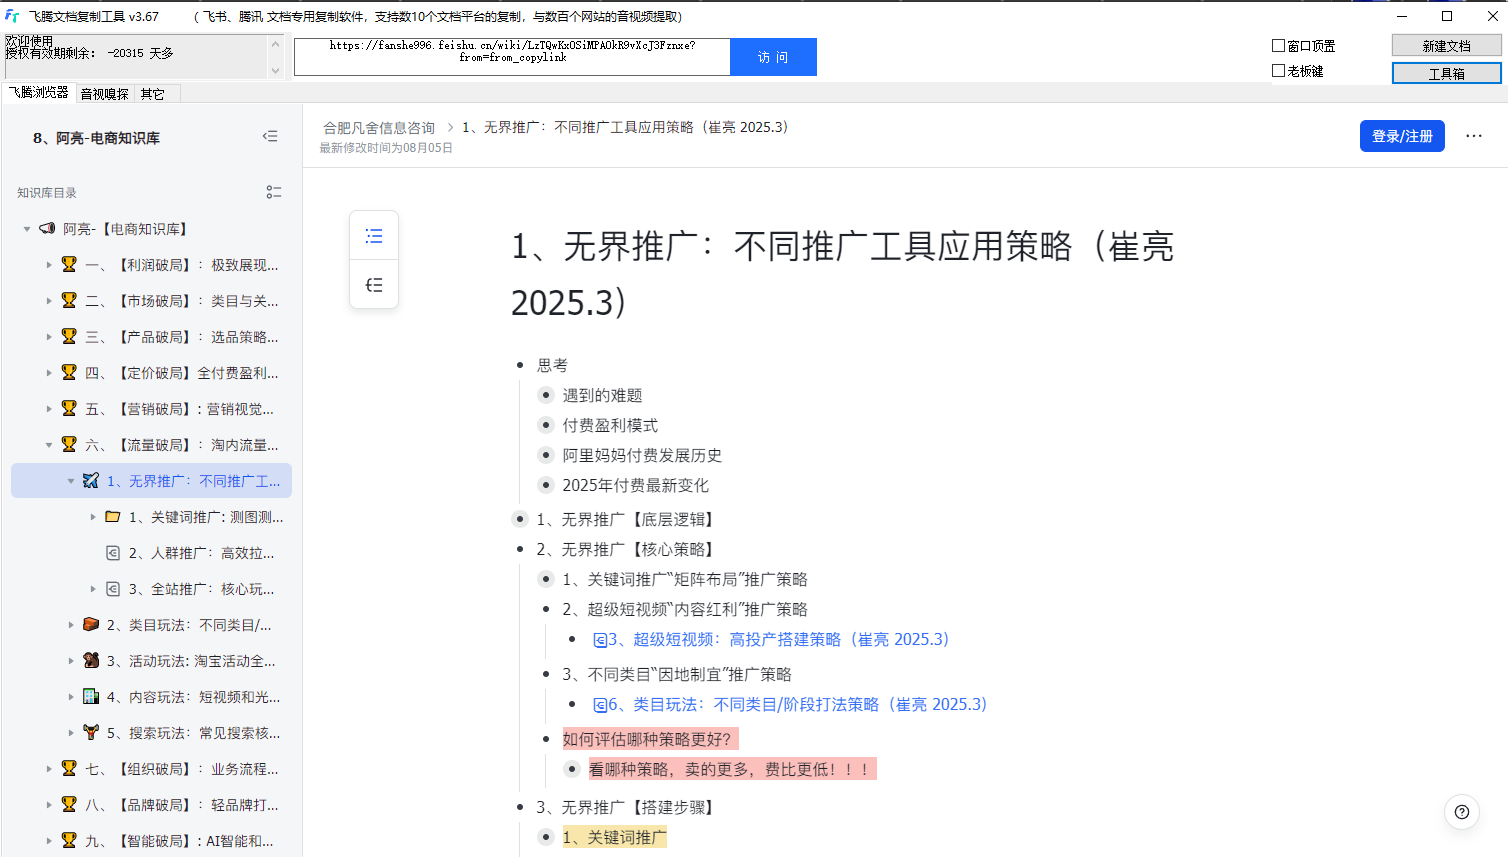Screen dimensions: 1508x857
Task: Click the URL address input field
Action: (512, 57)
